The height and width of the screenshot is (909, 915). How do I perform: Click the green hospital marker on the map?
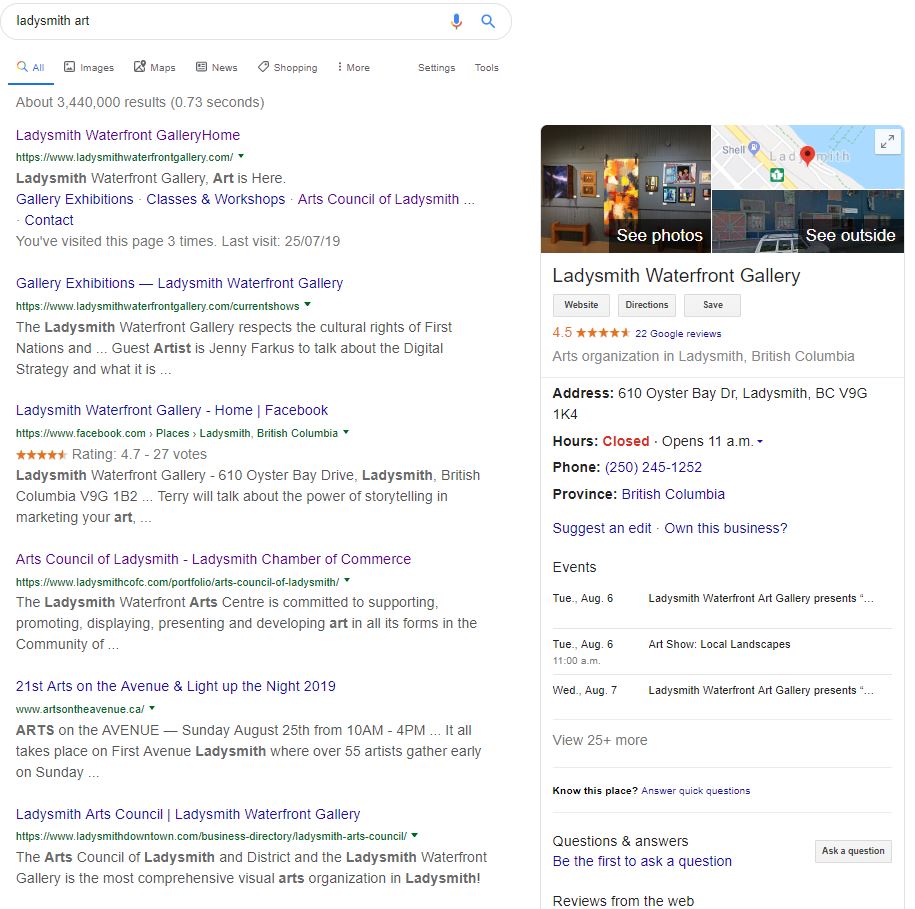coord(777,174)
